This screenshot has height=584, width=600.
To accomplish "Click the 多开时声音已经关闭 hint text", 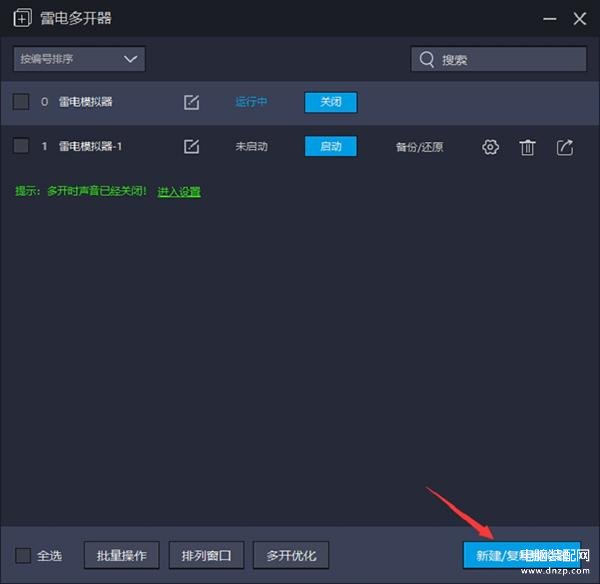I will coord(96,191).
